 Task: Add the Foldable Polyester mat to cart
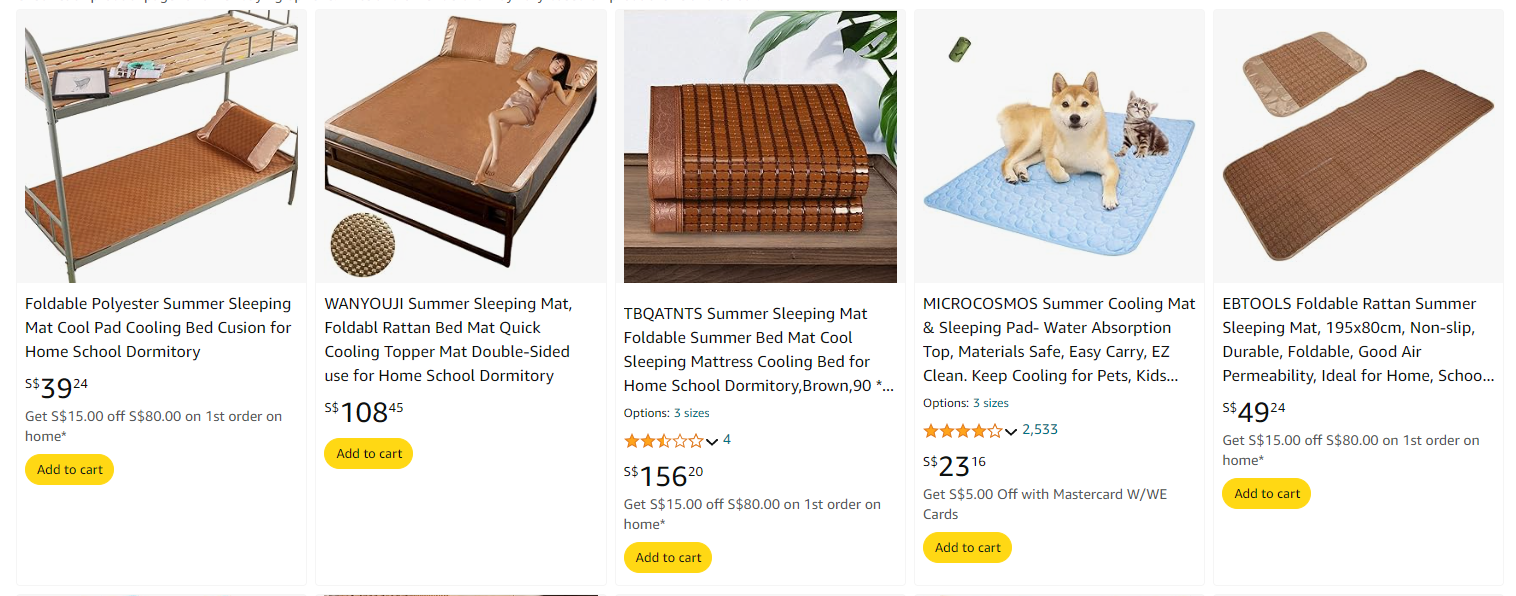click(x=70, y=470)
